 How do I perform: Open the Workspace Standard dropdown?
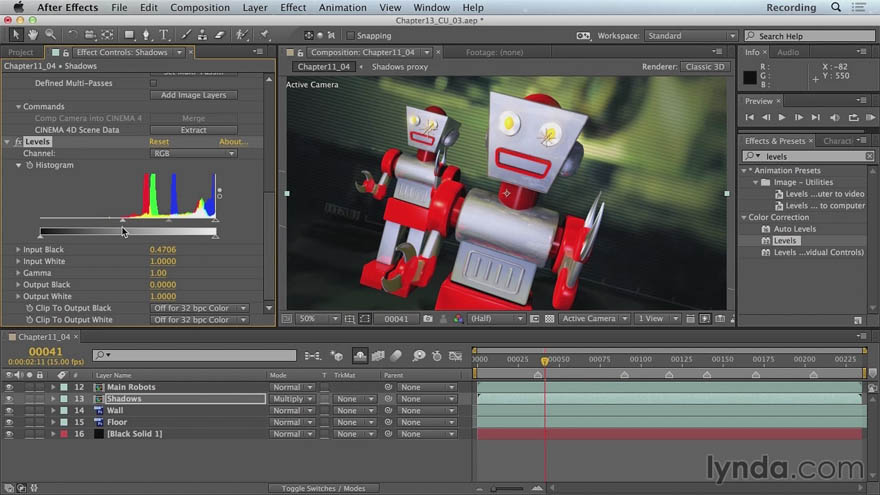point(690,35)
